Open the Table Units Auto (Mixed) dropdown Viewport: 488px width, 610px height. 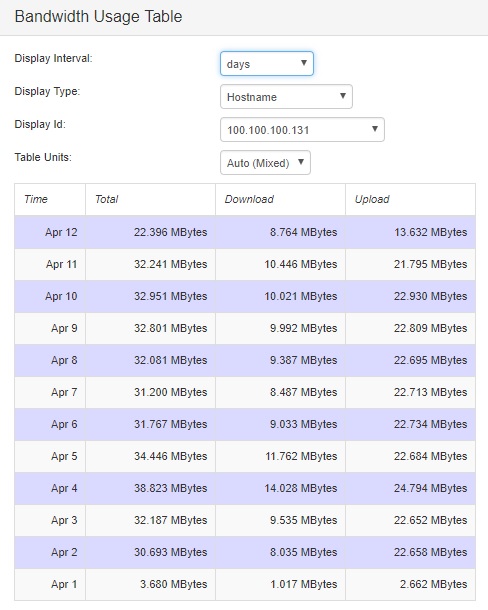pos(265,163)
